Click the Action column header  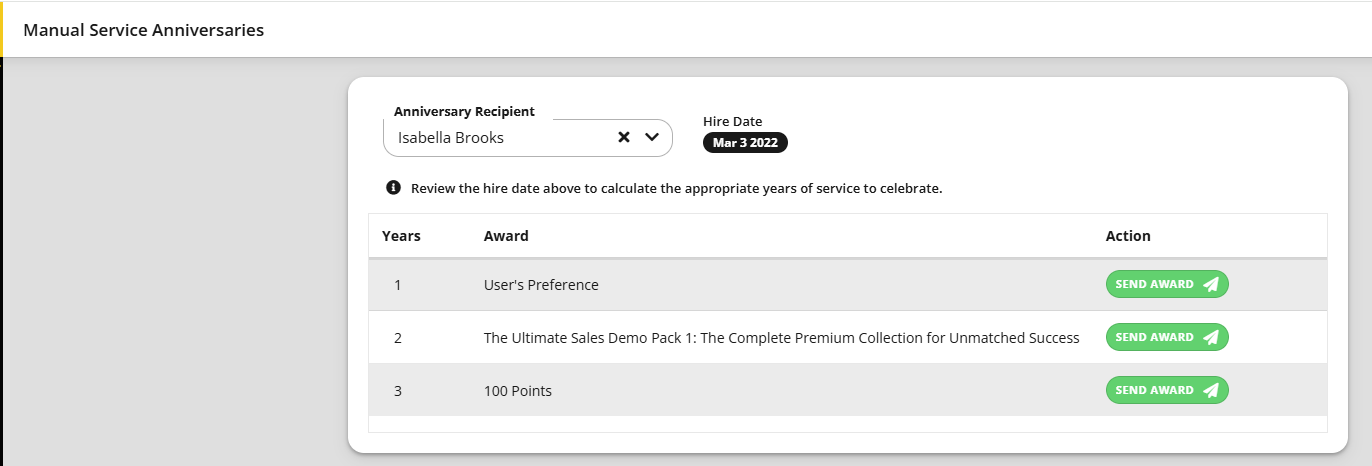(x=1128, y=236)
